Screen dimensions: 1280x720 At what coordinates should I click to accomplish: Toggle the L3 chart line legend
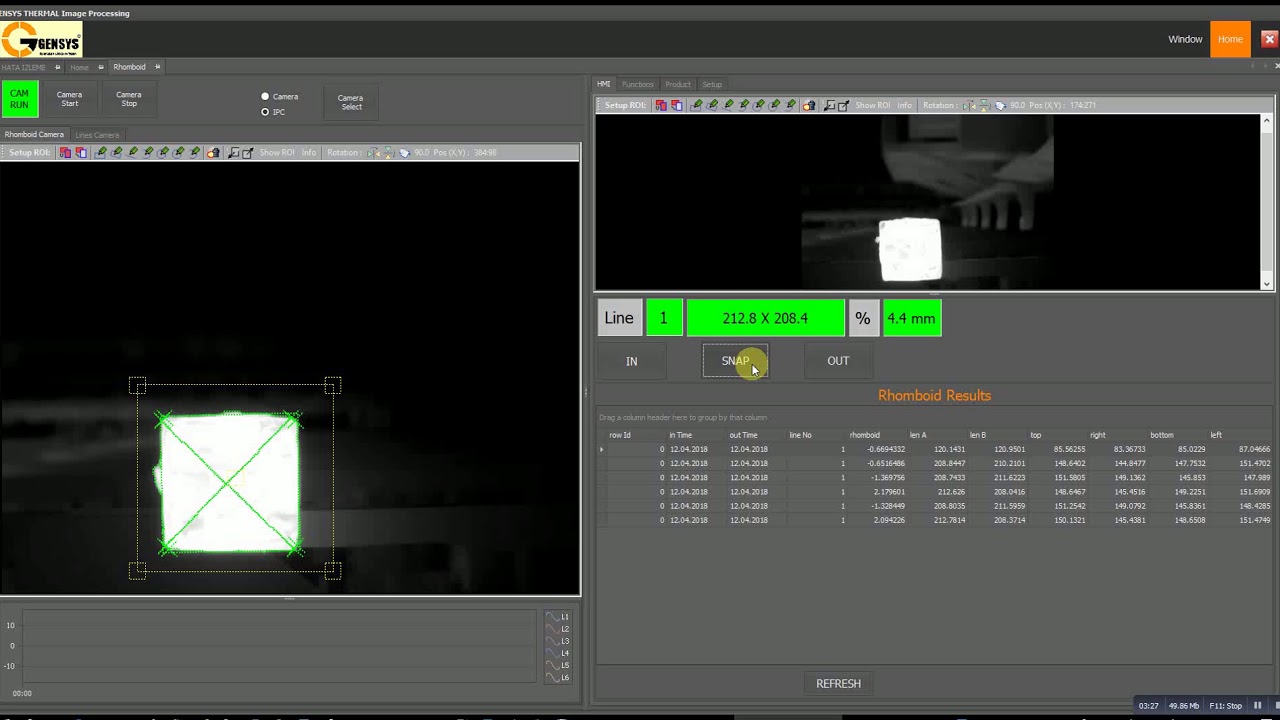coord(558,641)
